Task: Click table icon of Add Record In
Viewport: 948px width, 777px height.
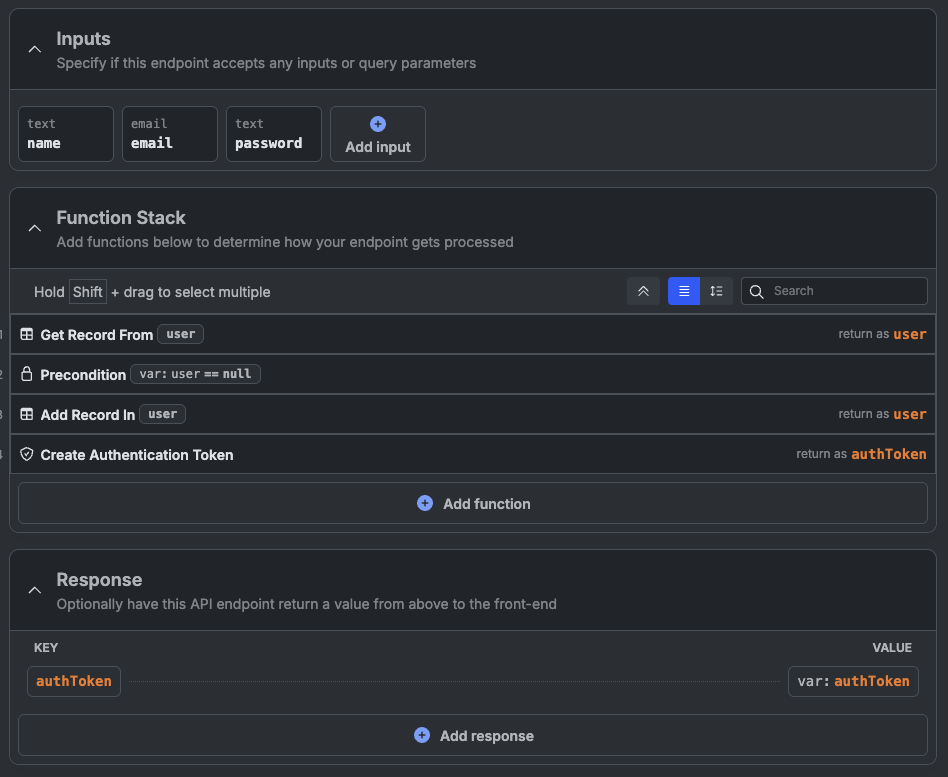Action: [27, 414]
